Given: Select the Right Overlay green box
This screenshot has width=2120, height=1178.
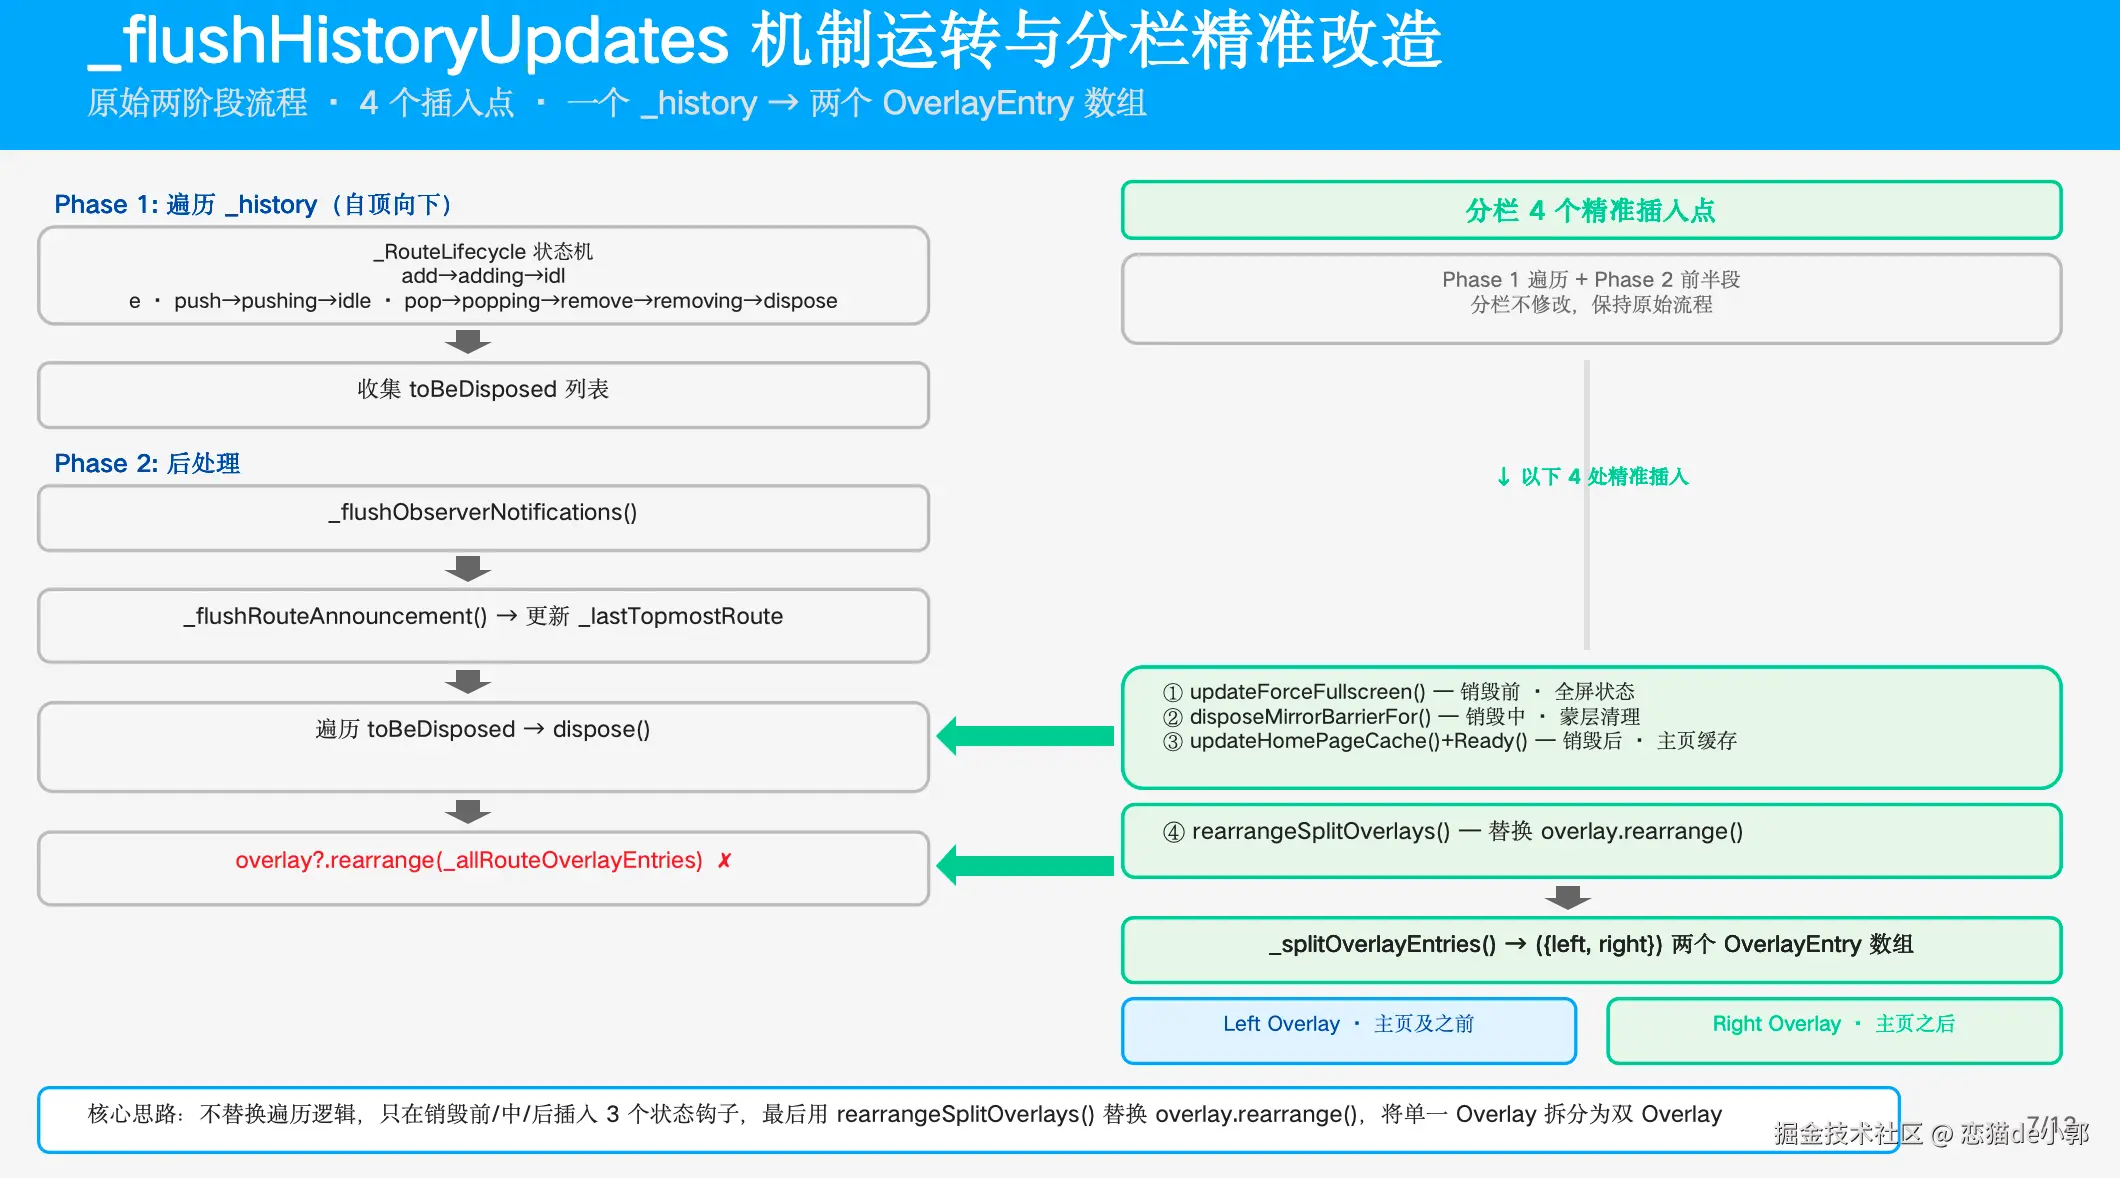Looking at the screenshot, I should pos(1834,1030).
